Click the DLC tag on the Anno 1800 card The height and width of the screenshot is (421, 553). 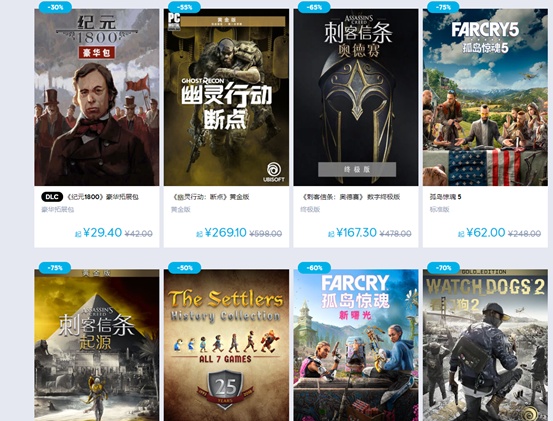(52, 197)
